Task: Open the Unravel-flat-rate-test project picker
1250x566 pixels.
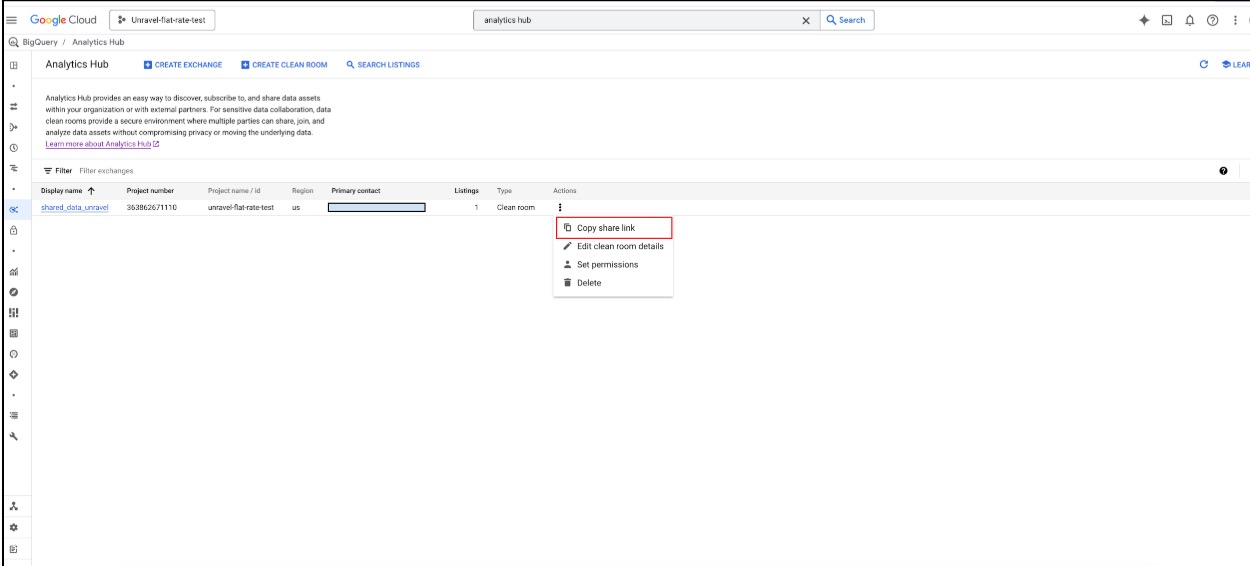Action: pyautogui.click(x=165, y=20)
